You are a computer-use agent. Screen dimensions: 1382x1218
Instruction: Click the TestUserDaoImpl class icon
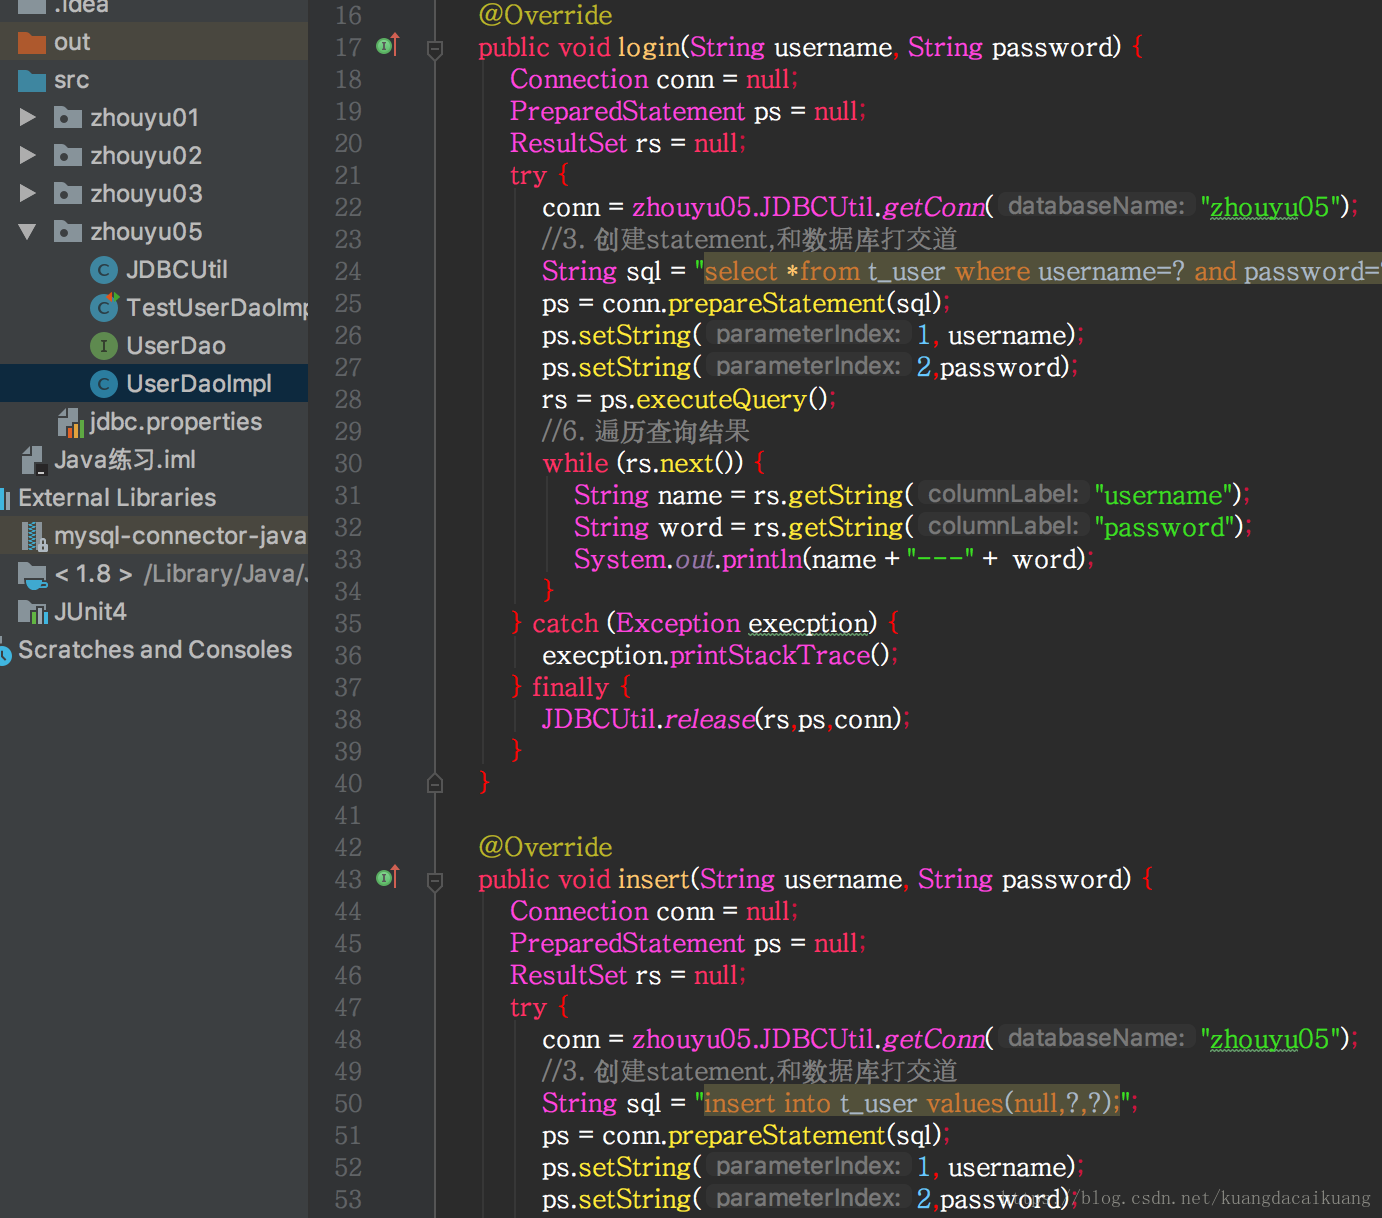104,307
